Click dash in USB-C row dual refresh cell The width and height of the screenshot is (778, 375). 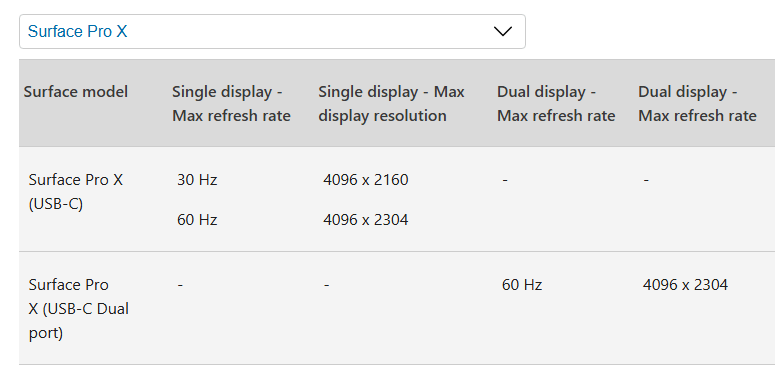(505, 181)
